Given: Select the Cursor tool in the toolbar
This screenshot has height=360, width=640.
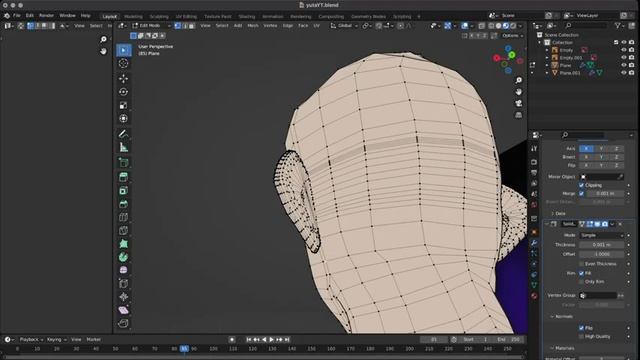Looking at the screenshot, I should (123, 63).
